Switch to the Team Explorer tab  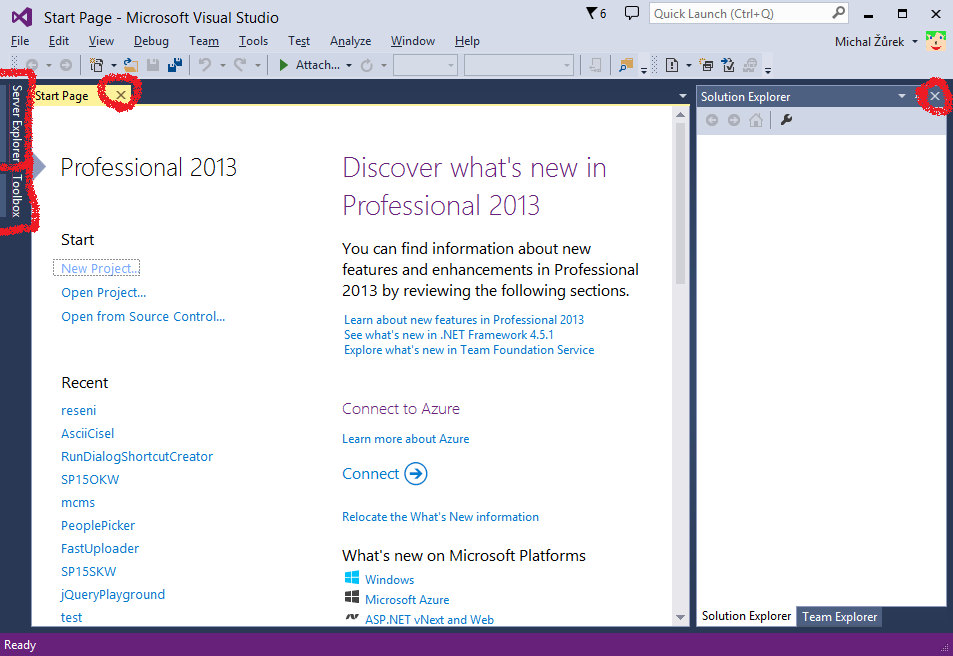pos(839,617)
